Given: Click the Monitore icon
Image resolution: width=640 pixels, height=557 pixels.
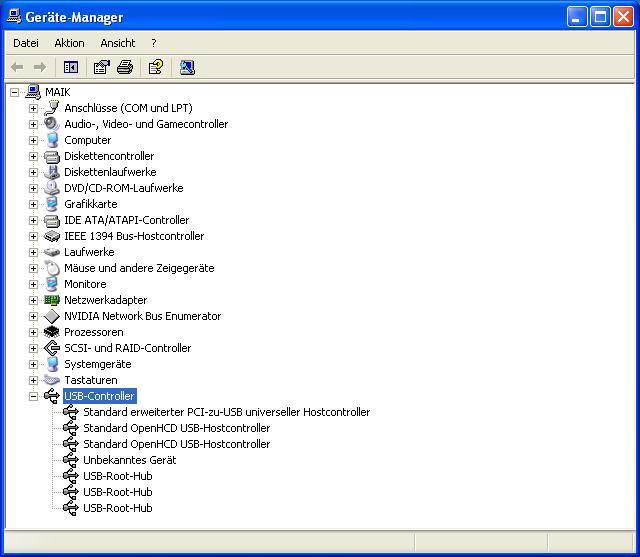Looking at the screenshot, I should [x=52, y=284].
